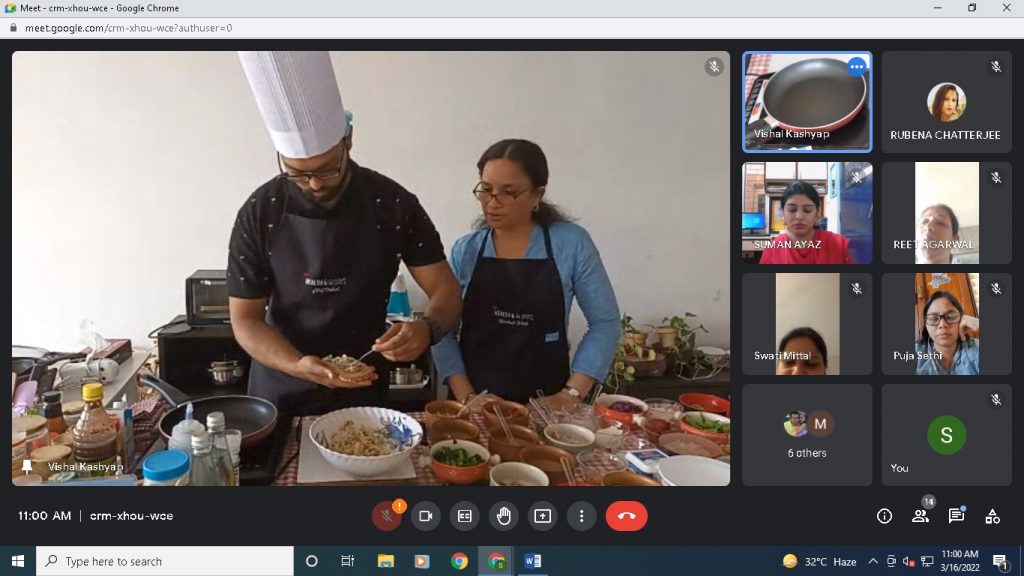Open the three-dot more options menu
This screenshot has height=576, width=1024.
pos(581,516)
